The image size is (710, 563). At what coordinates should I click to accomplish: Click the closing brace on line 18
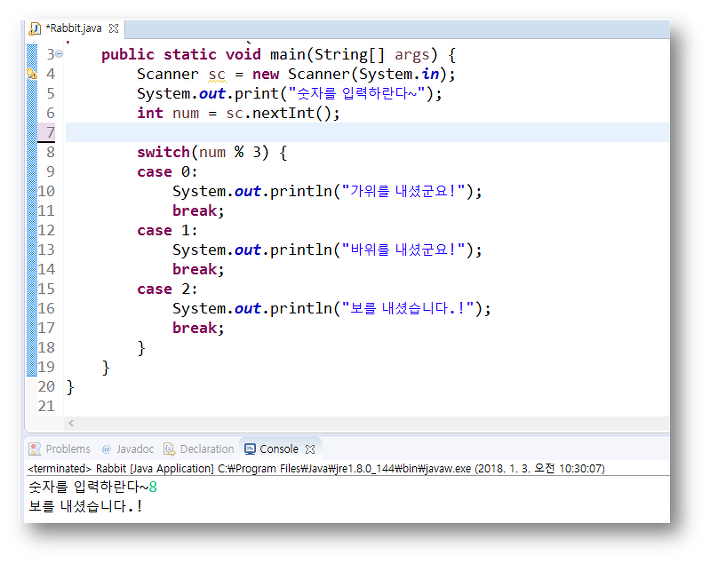[x=141, y=348]
